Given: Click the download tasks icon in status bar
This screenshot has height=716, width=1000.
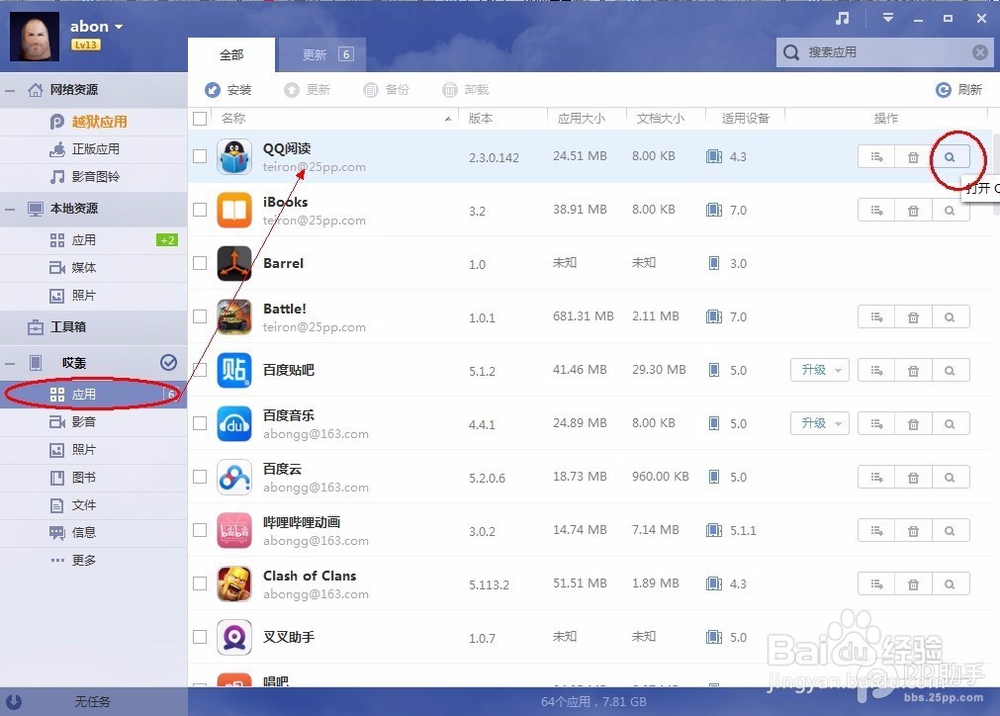Looking at the screenshot, I should 14,701.
